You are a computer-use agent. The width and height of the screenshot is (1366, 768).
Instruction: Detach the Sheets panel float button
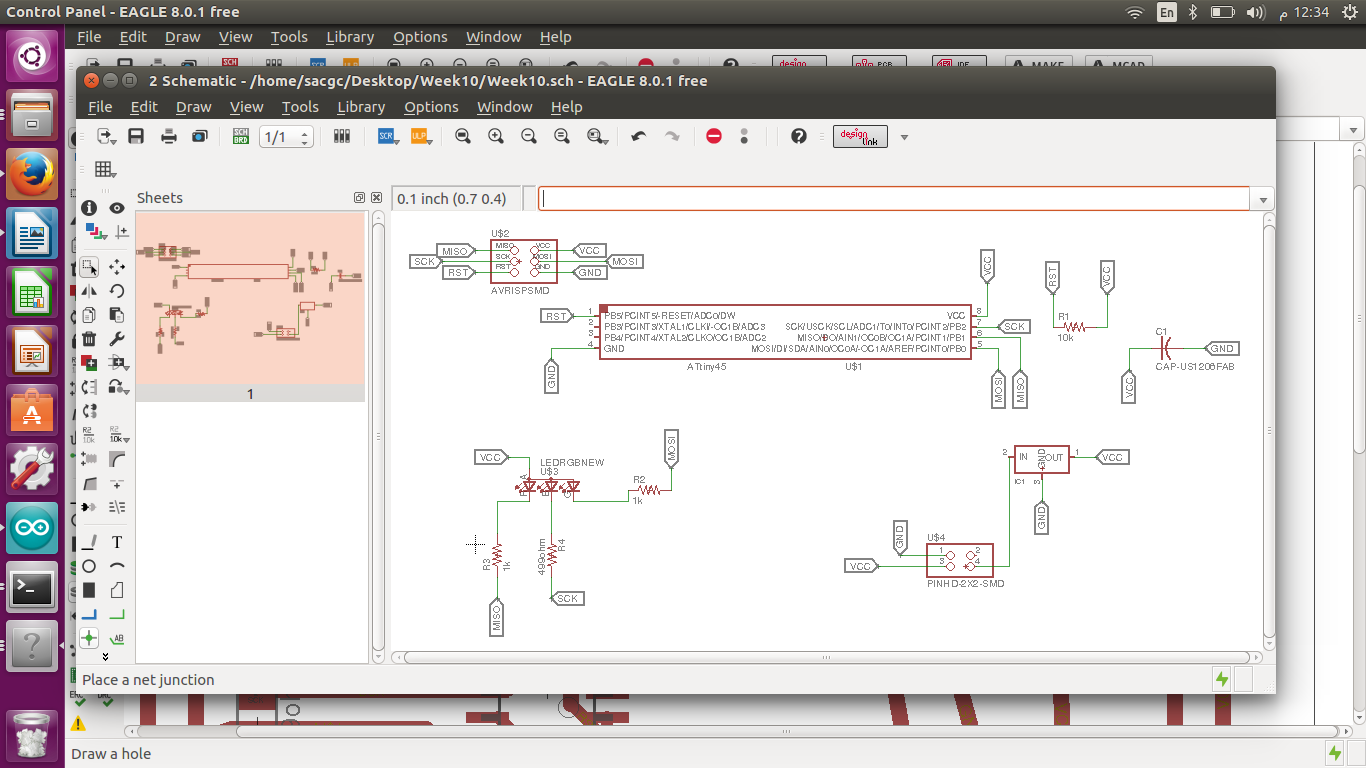(x=359, y=198)
